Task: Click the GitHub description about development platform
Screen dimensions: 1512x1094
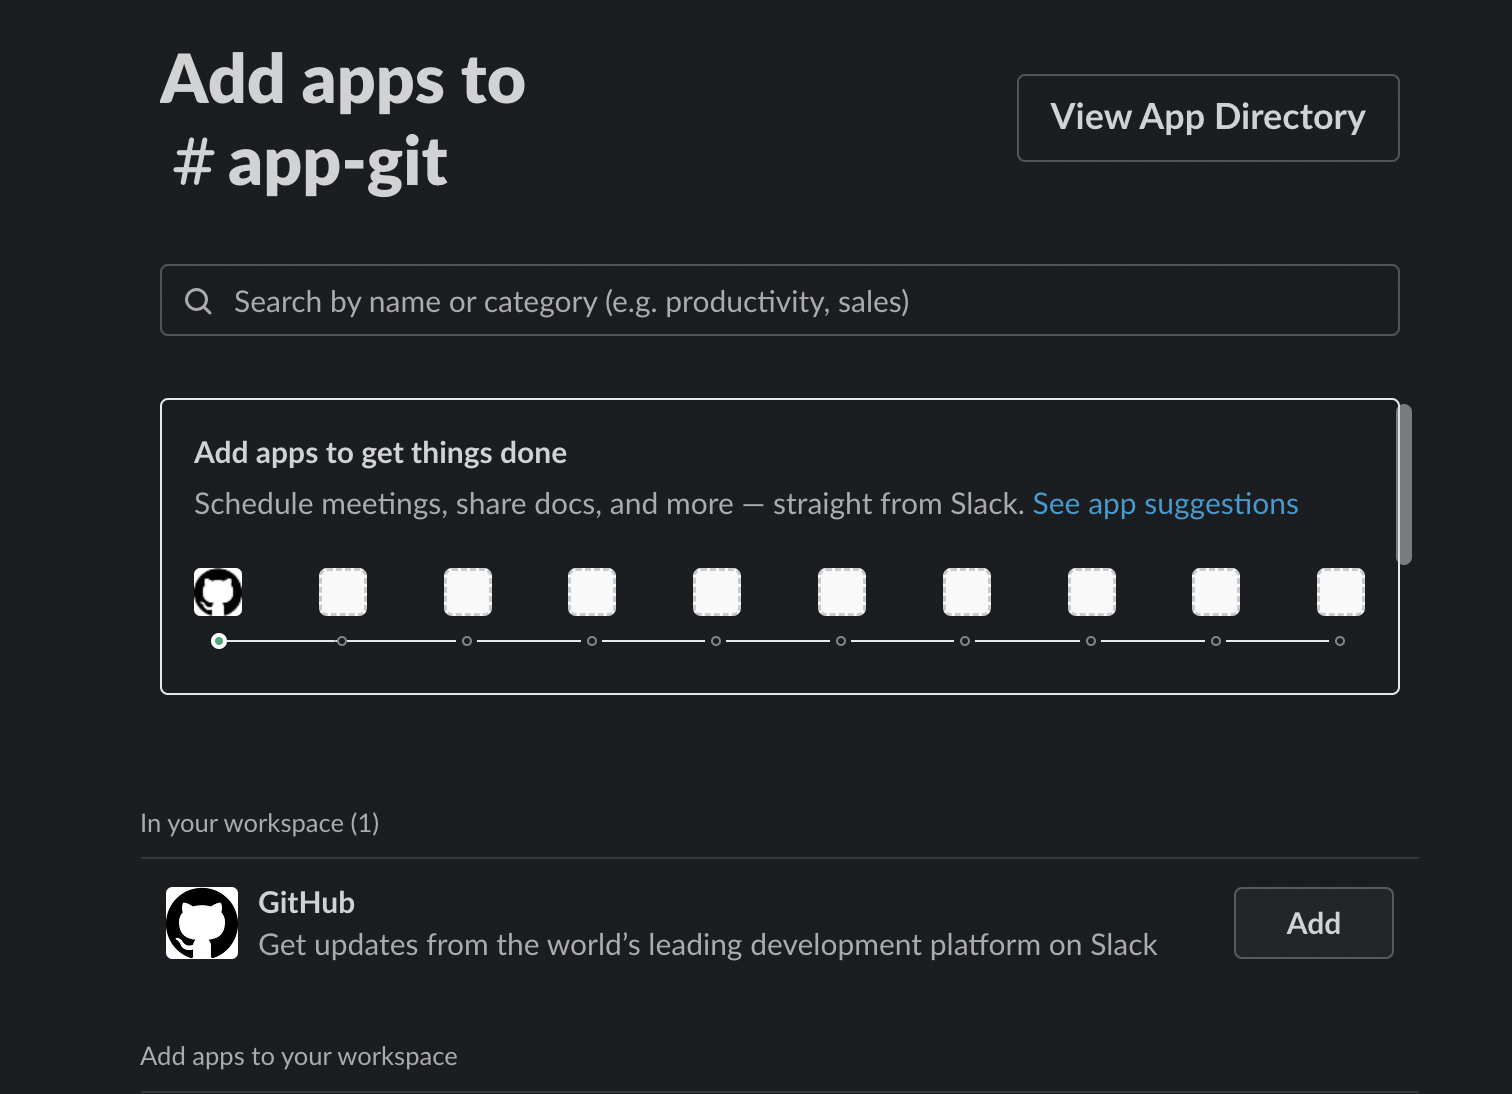Action: point(708,945)
